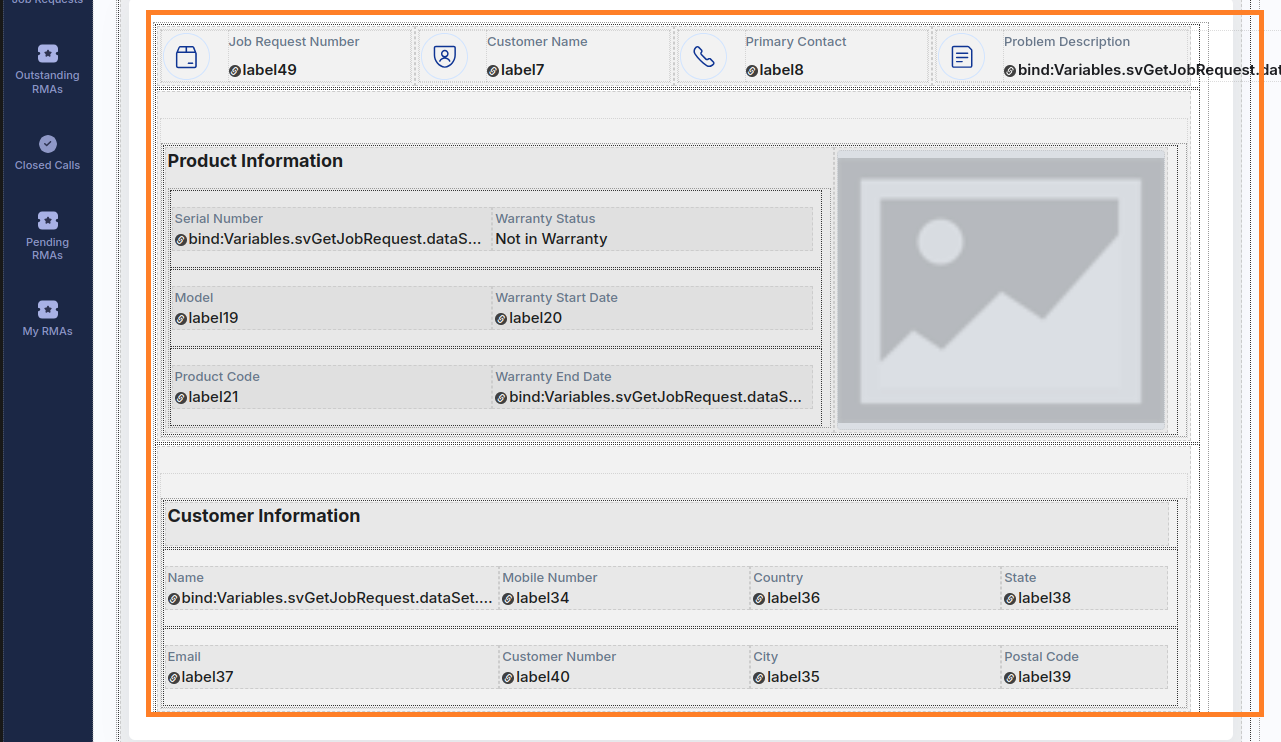Image resolution: width=1281 pixels, height=742 pixels.
Task: Click the label35 City value
Action: pos(793,677)
